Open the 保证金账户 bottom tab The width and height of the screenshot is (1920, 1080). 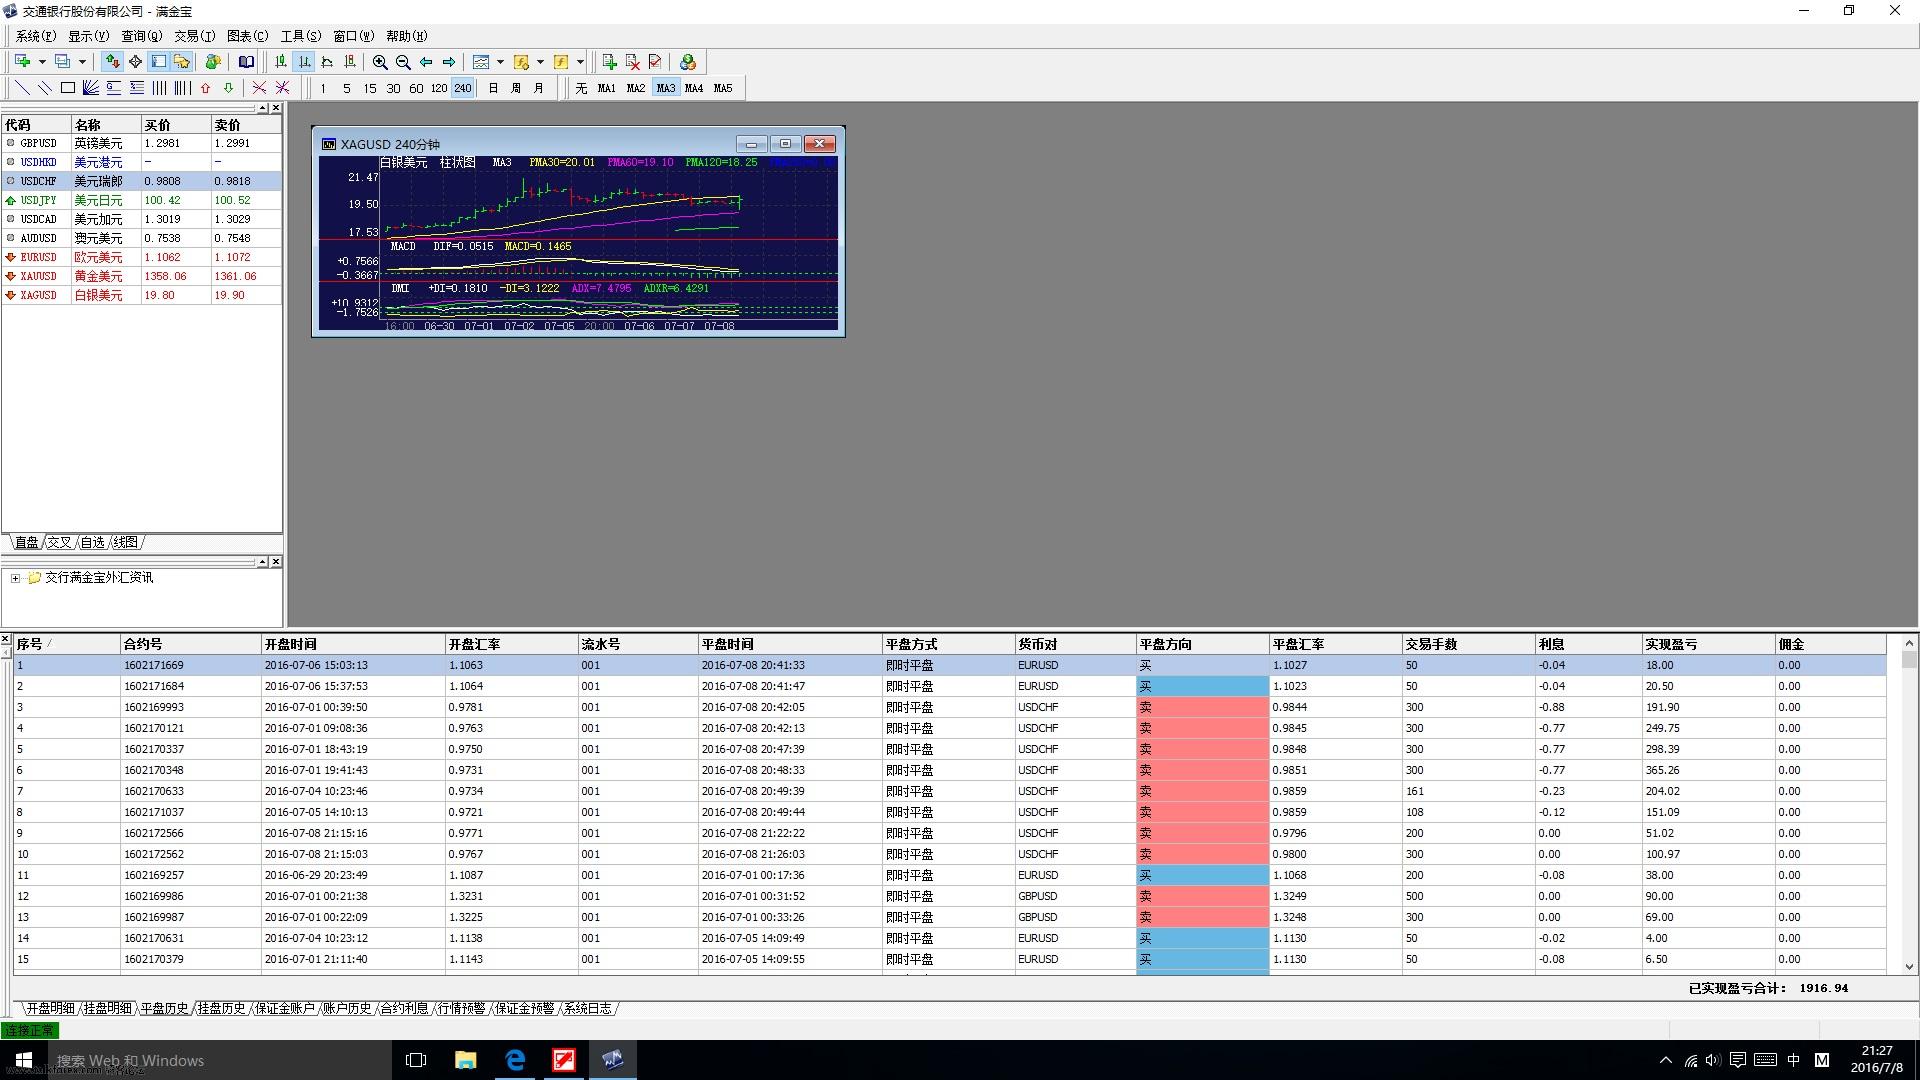click(x=284, y=1008)
